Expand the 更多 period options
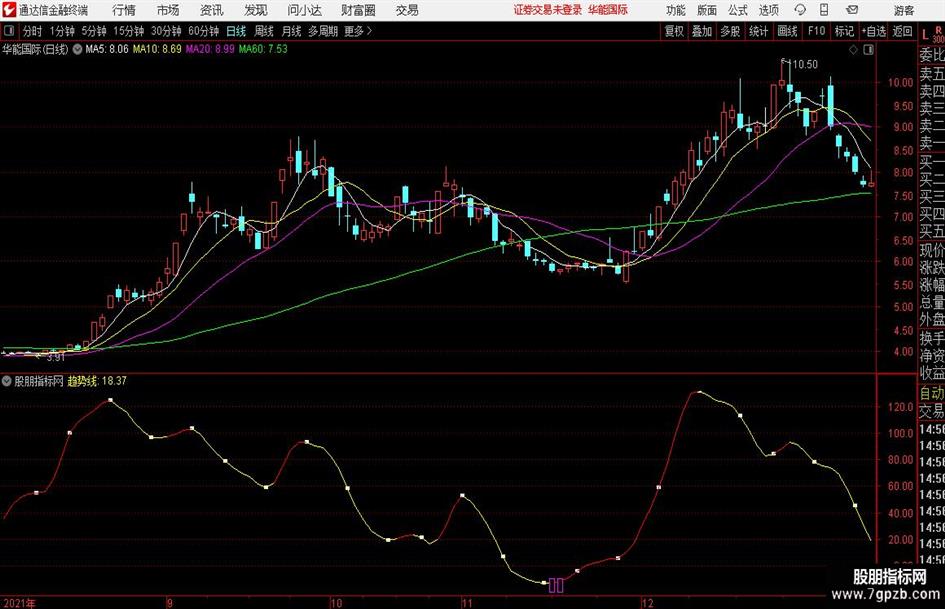945x609 pixels. (x=359, y=31)
